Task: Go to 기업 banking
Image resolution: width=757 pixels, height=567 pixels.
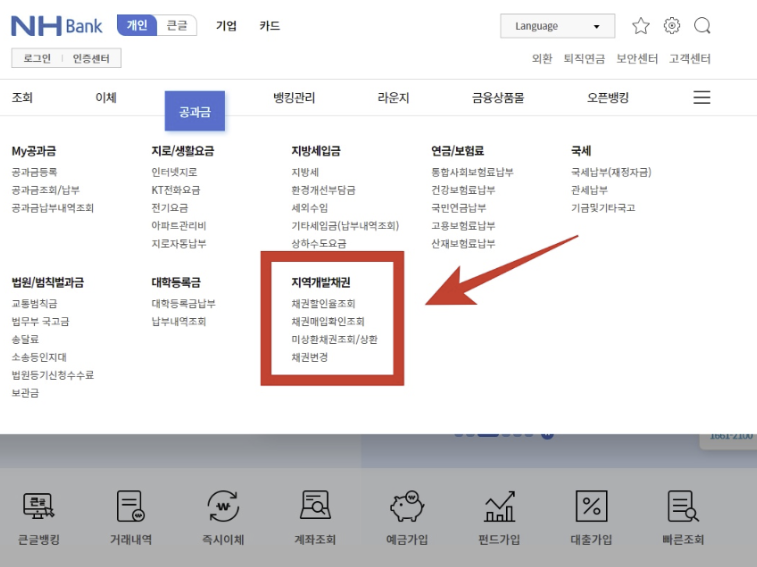Action: click(226, 26)
